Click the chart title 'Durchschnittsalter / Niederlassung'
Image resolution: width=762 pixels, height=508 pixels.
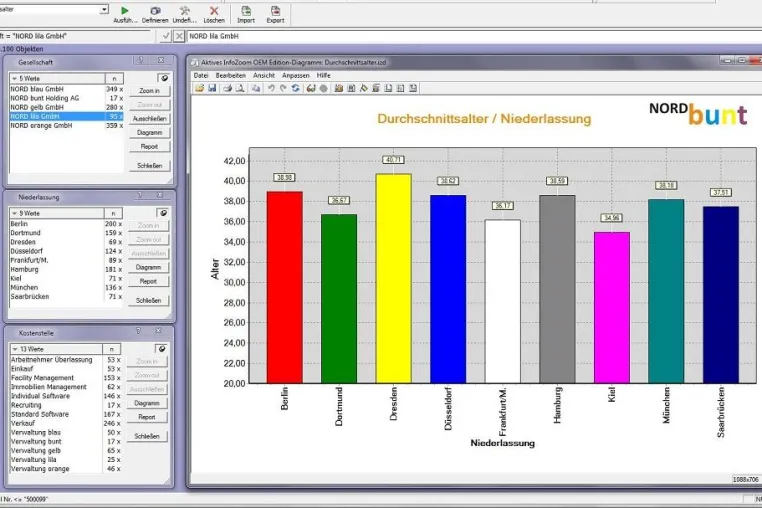pyautogui.click(x=484, y=119)
